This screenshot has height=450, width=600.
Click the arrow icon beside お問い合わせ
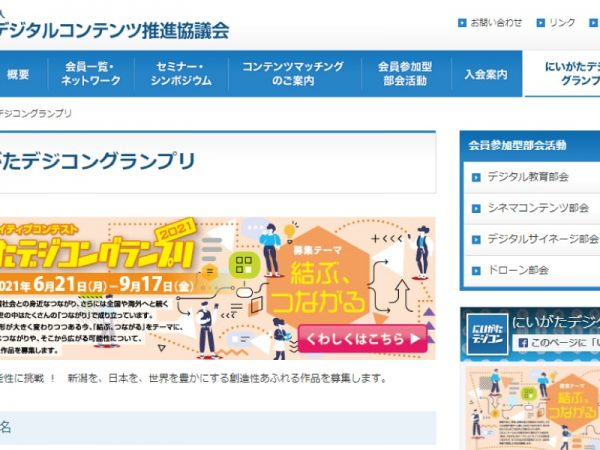tap(462, 23)
